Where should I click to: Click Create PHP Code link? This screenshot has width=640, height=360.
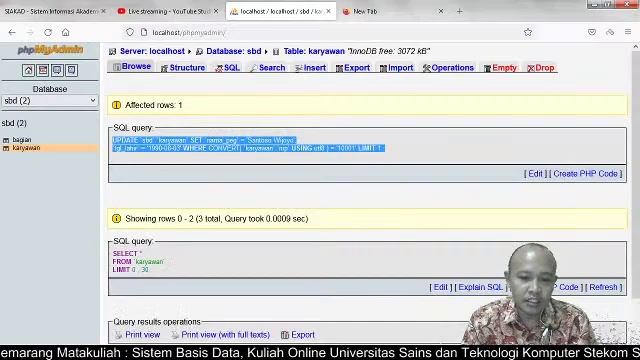[585, 174]
